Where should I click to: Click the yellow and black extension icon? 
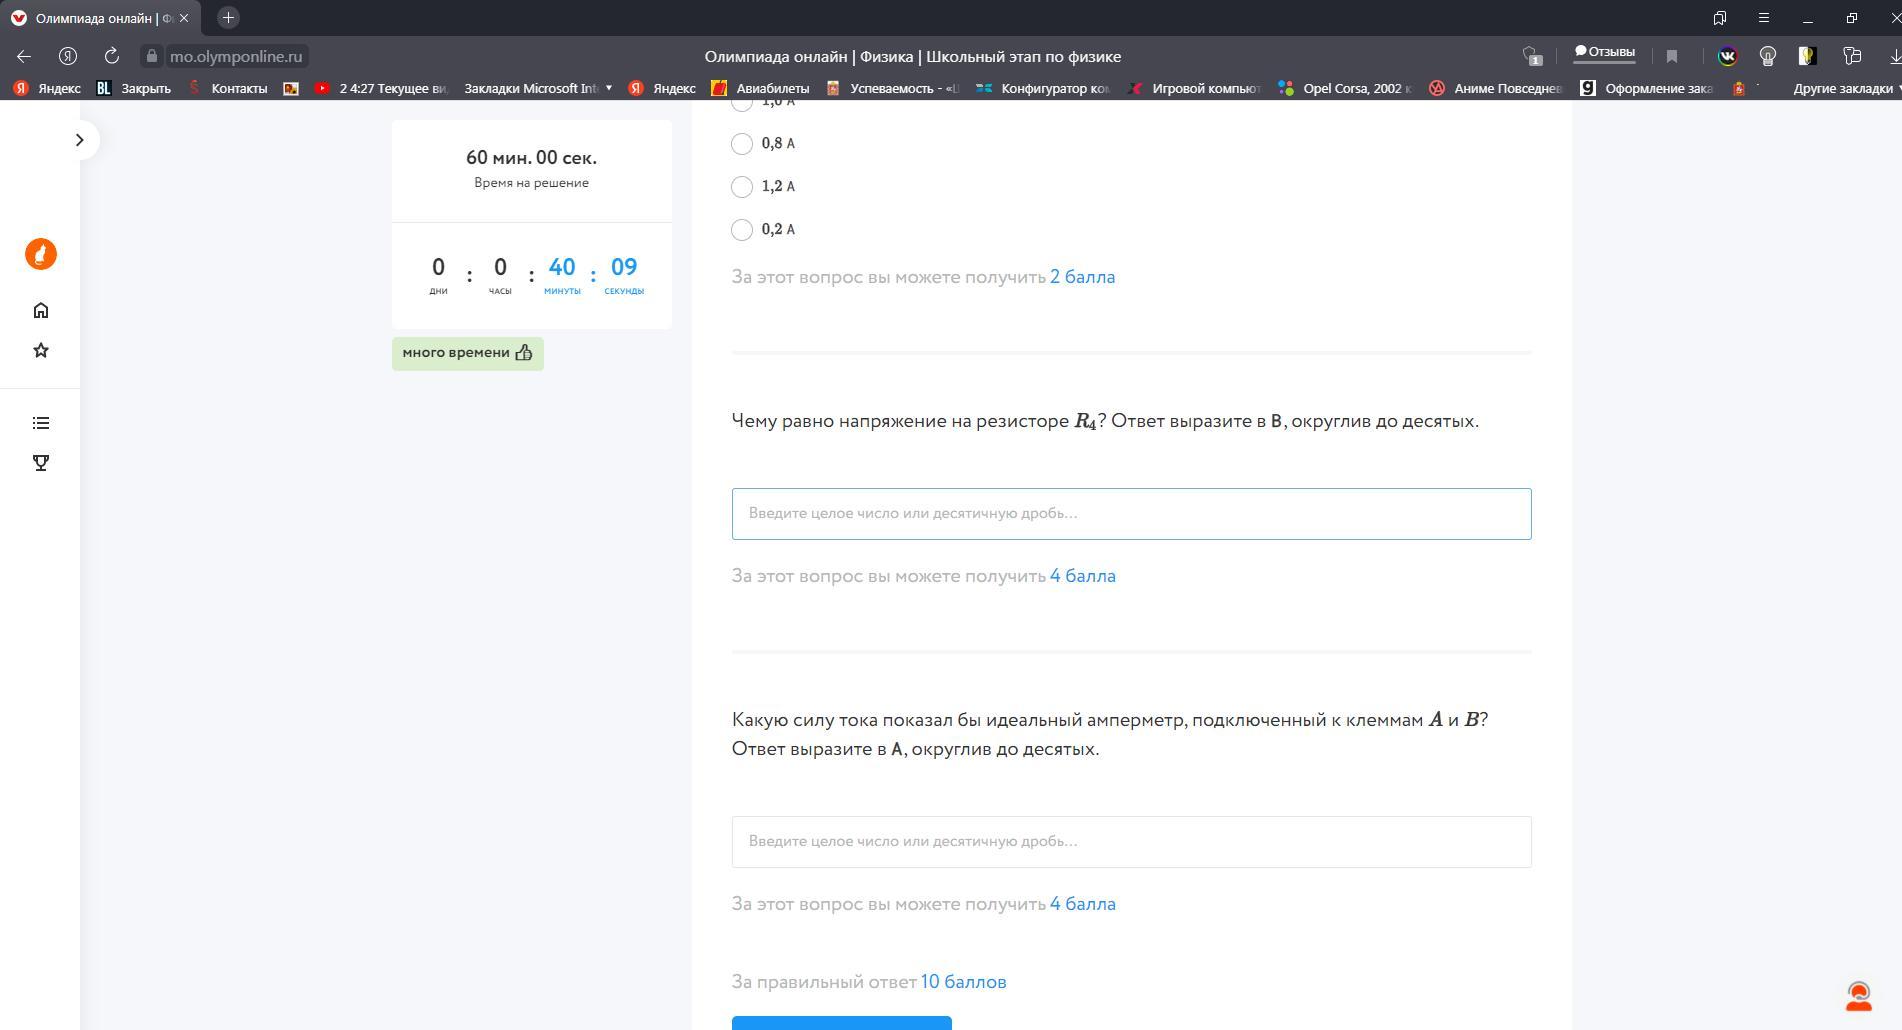tap(1807, 56)
